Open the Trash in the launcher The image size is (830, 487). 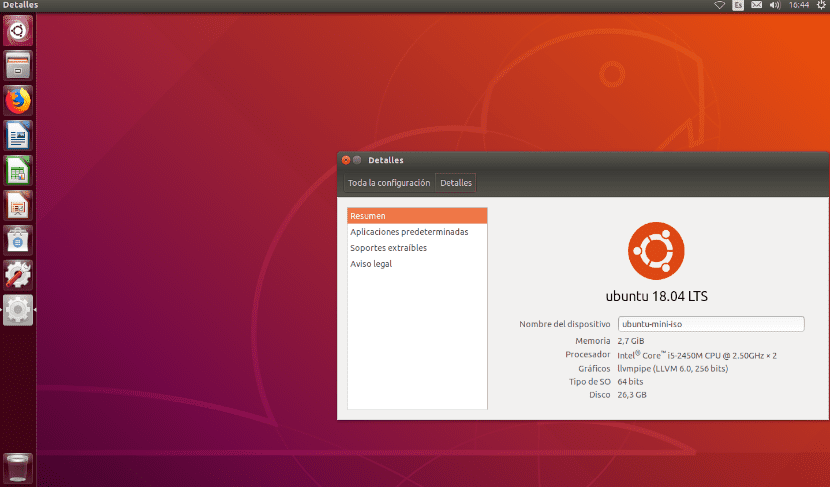coord(18,467)
